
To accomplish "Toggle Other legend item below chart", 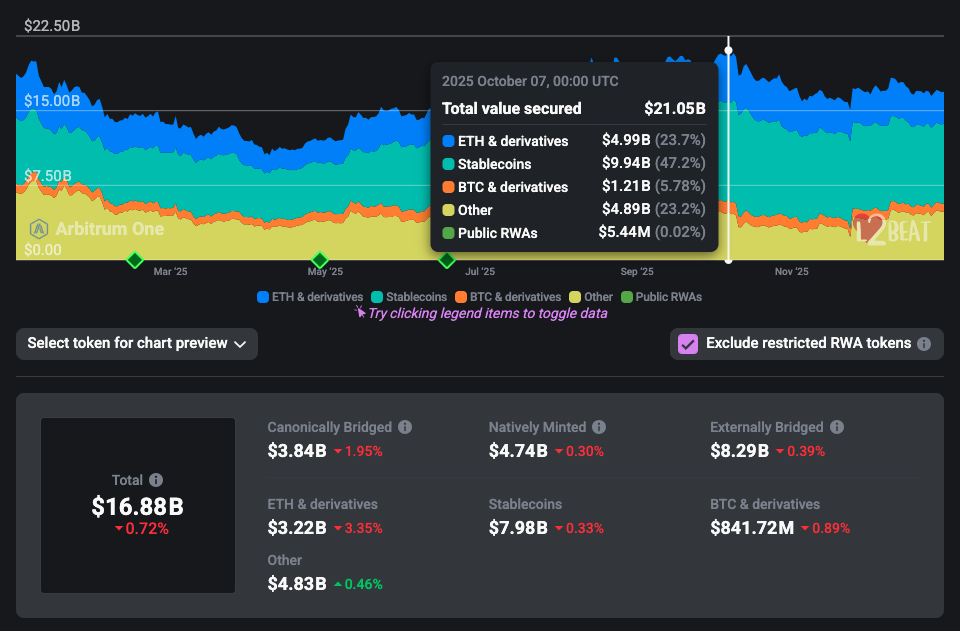I will [591, 297].
